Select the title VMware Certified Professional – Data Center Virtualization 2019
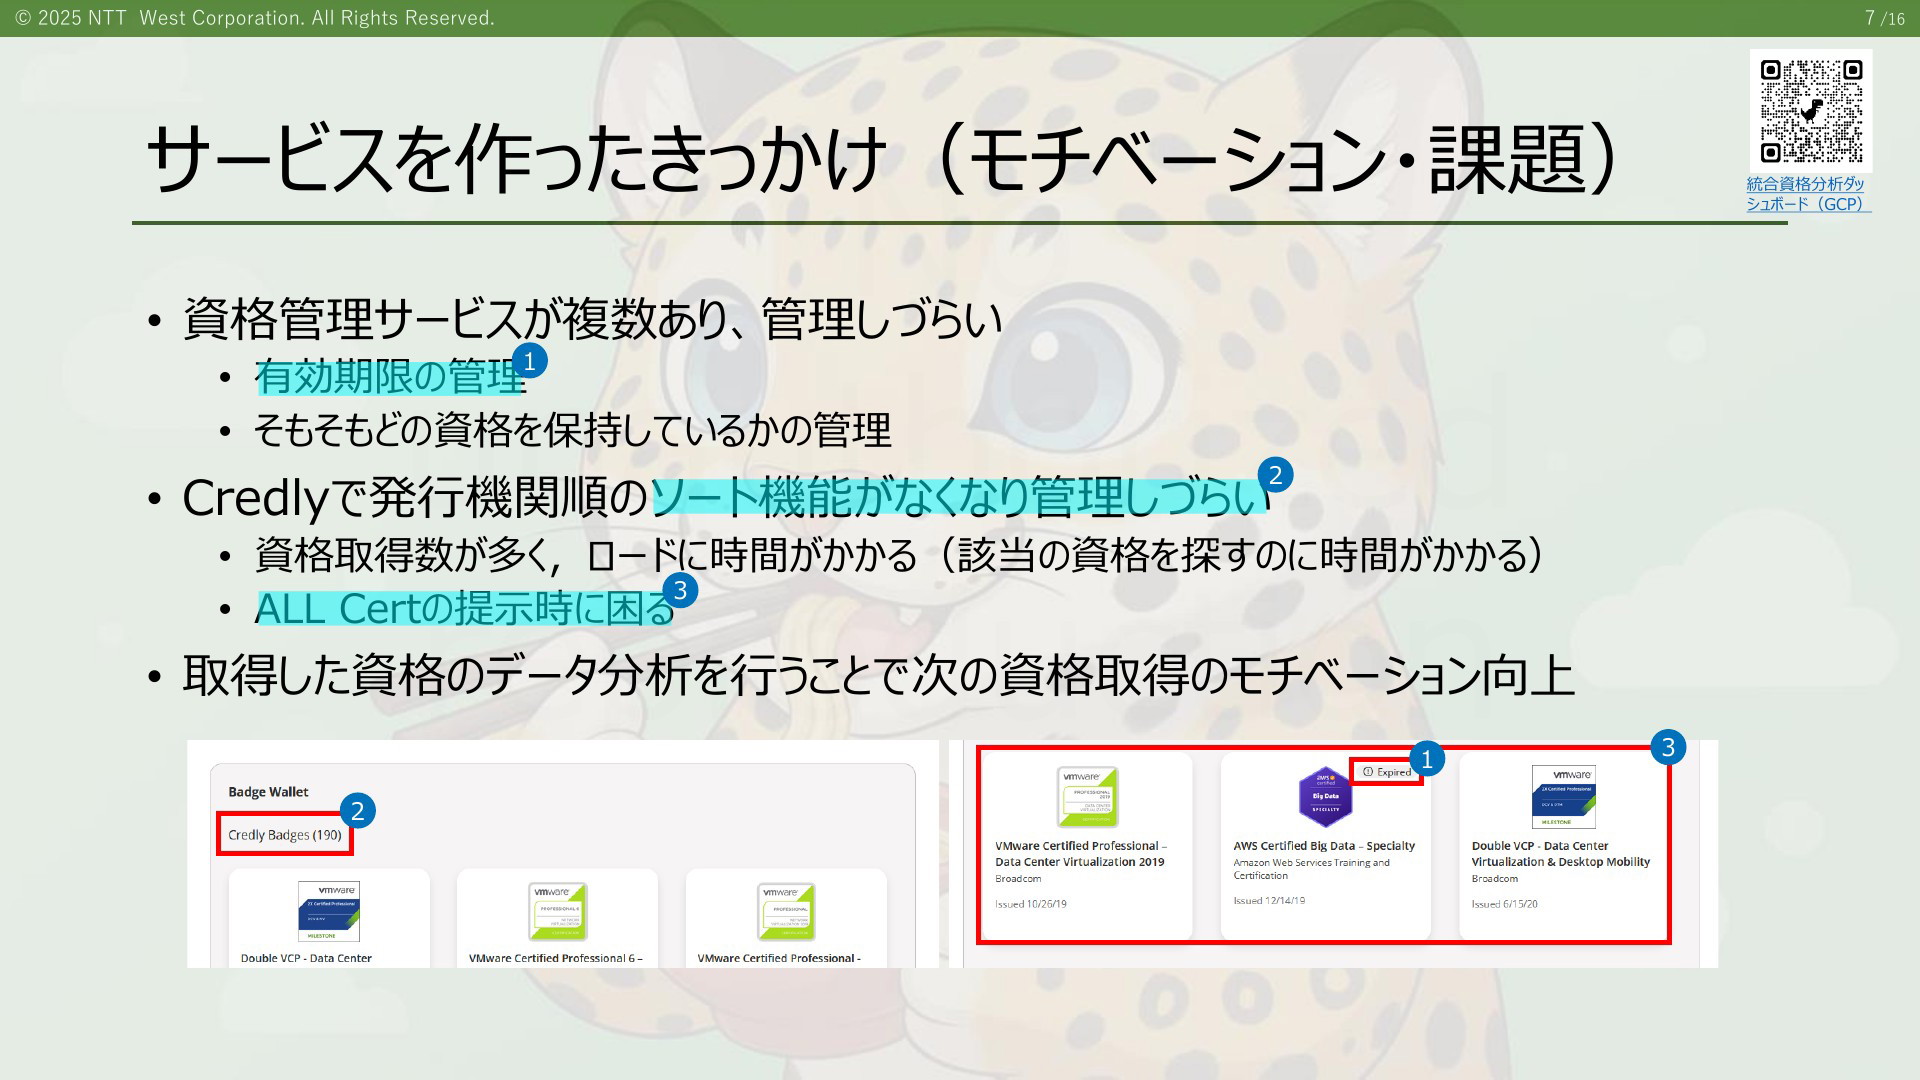This screenshot has width=1920, height=1080. [1081, 854]
